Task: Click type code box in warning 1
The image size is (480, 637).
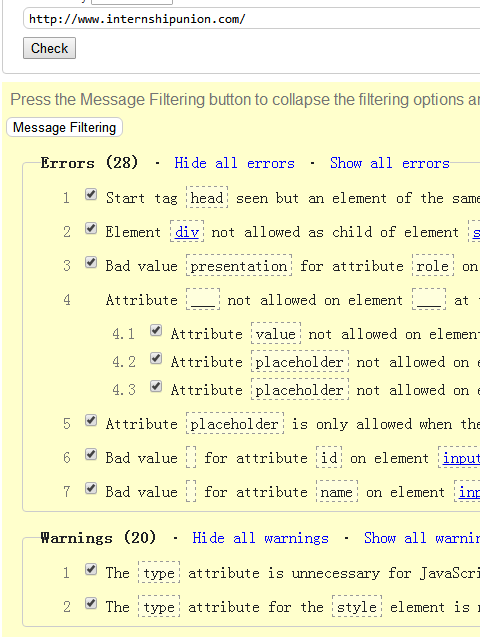Action: 159,573
